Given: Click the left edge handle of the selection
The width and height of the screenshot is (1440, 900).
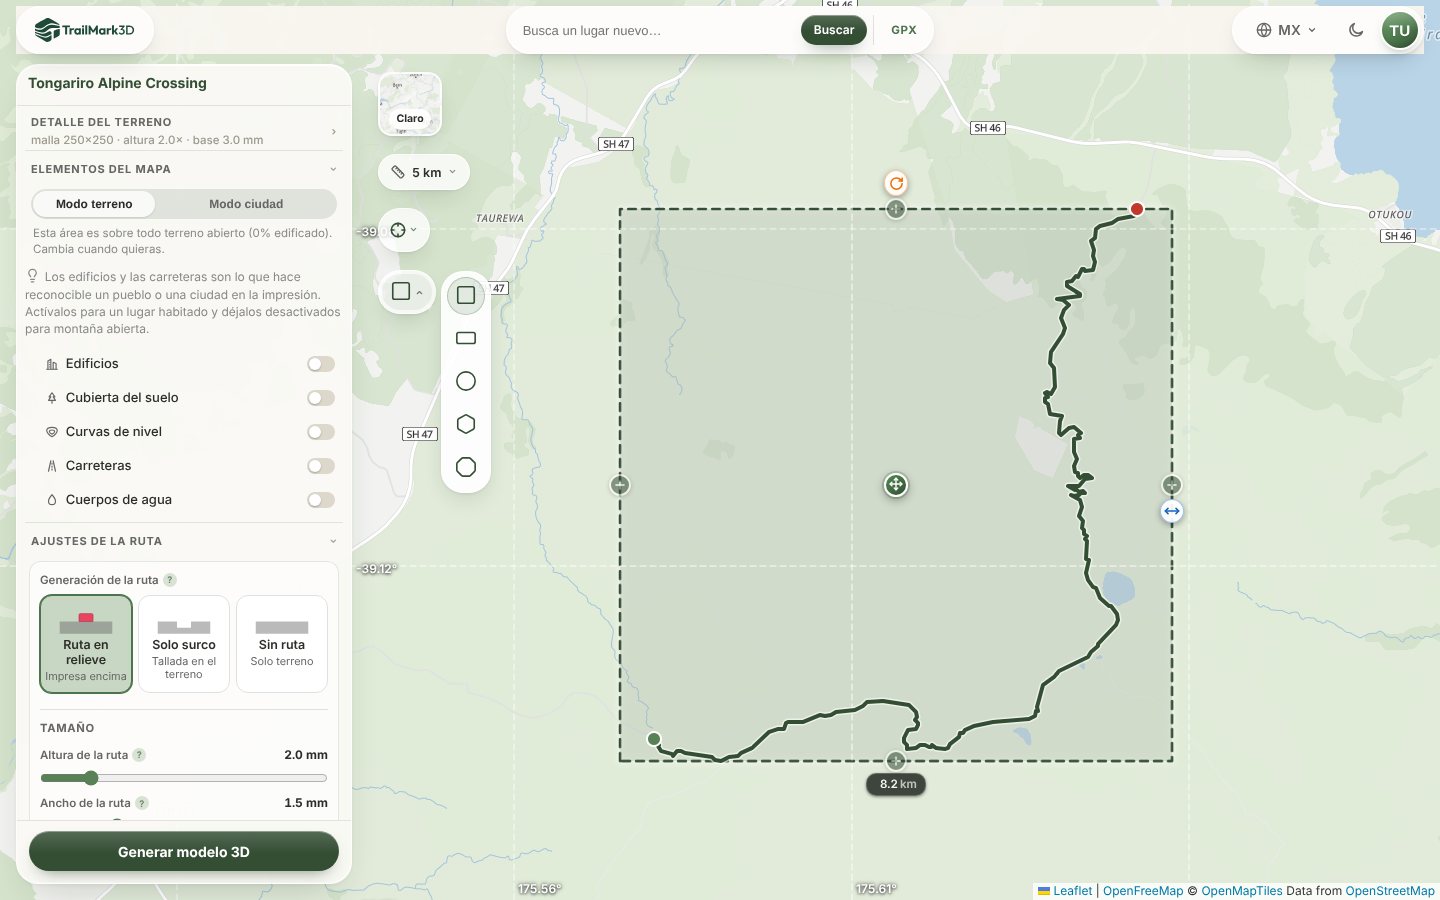Looking at the screenshot, I should coord(620,485).
